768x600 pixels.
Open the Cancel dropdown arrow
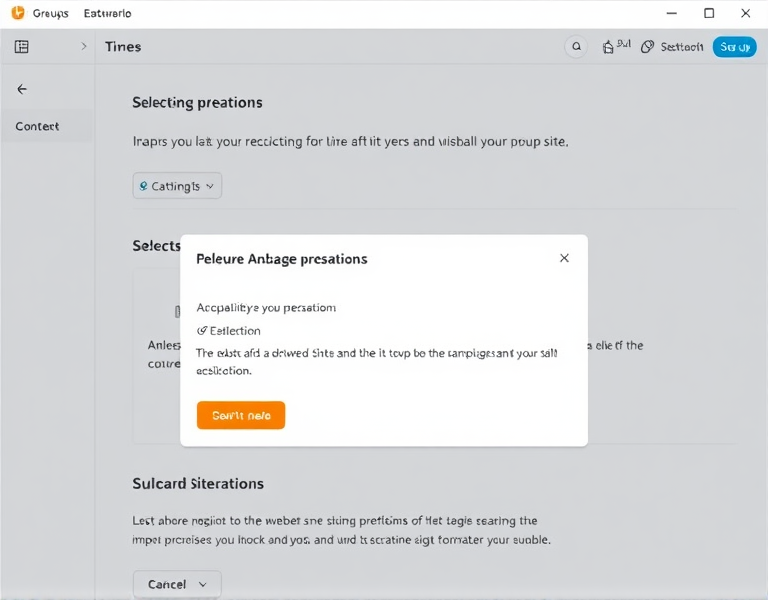click(x=203, y=584)
